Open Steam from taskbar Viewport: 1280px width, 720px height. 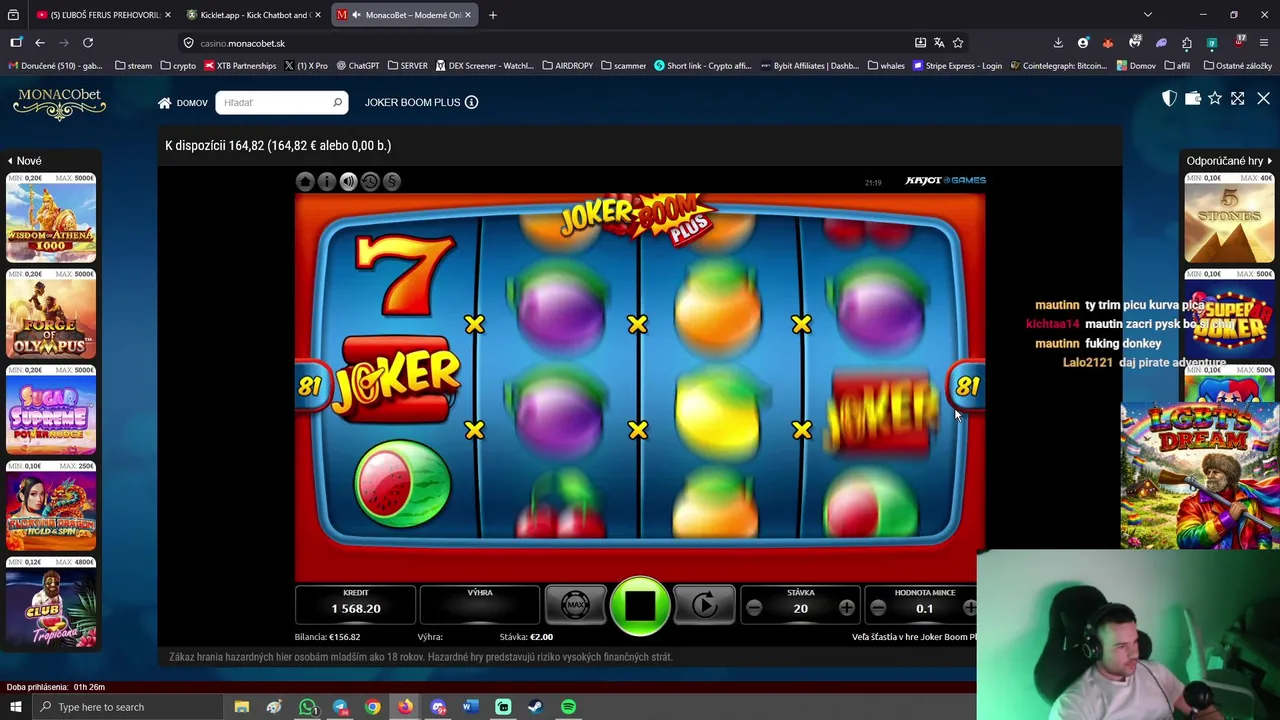(536, 707)
